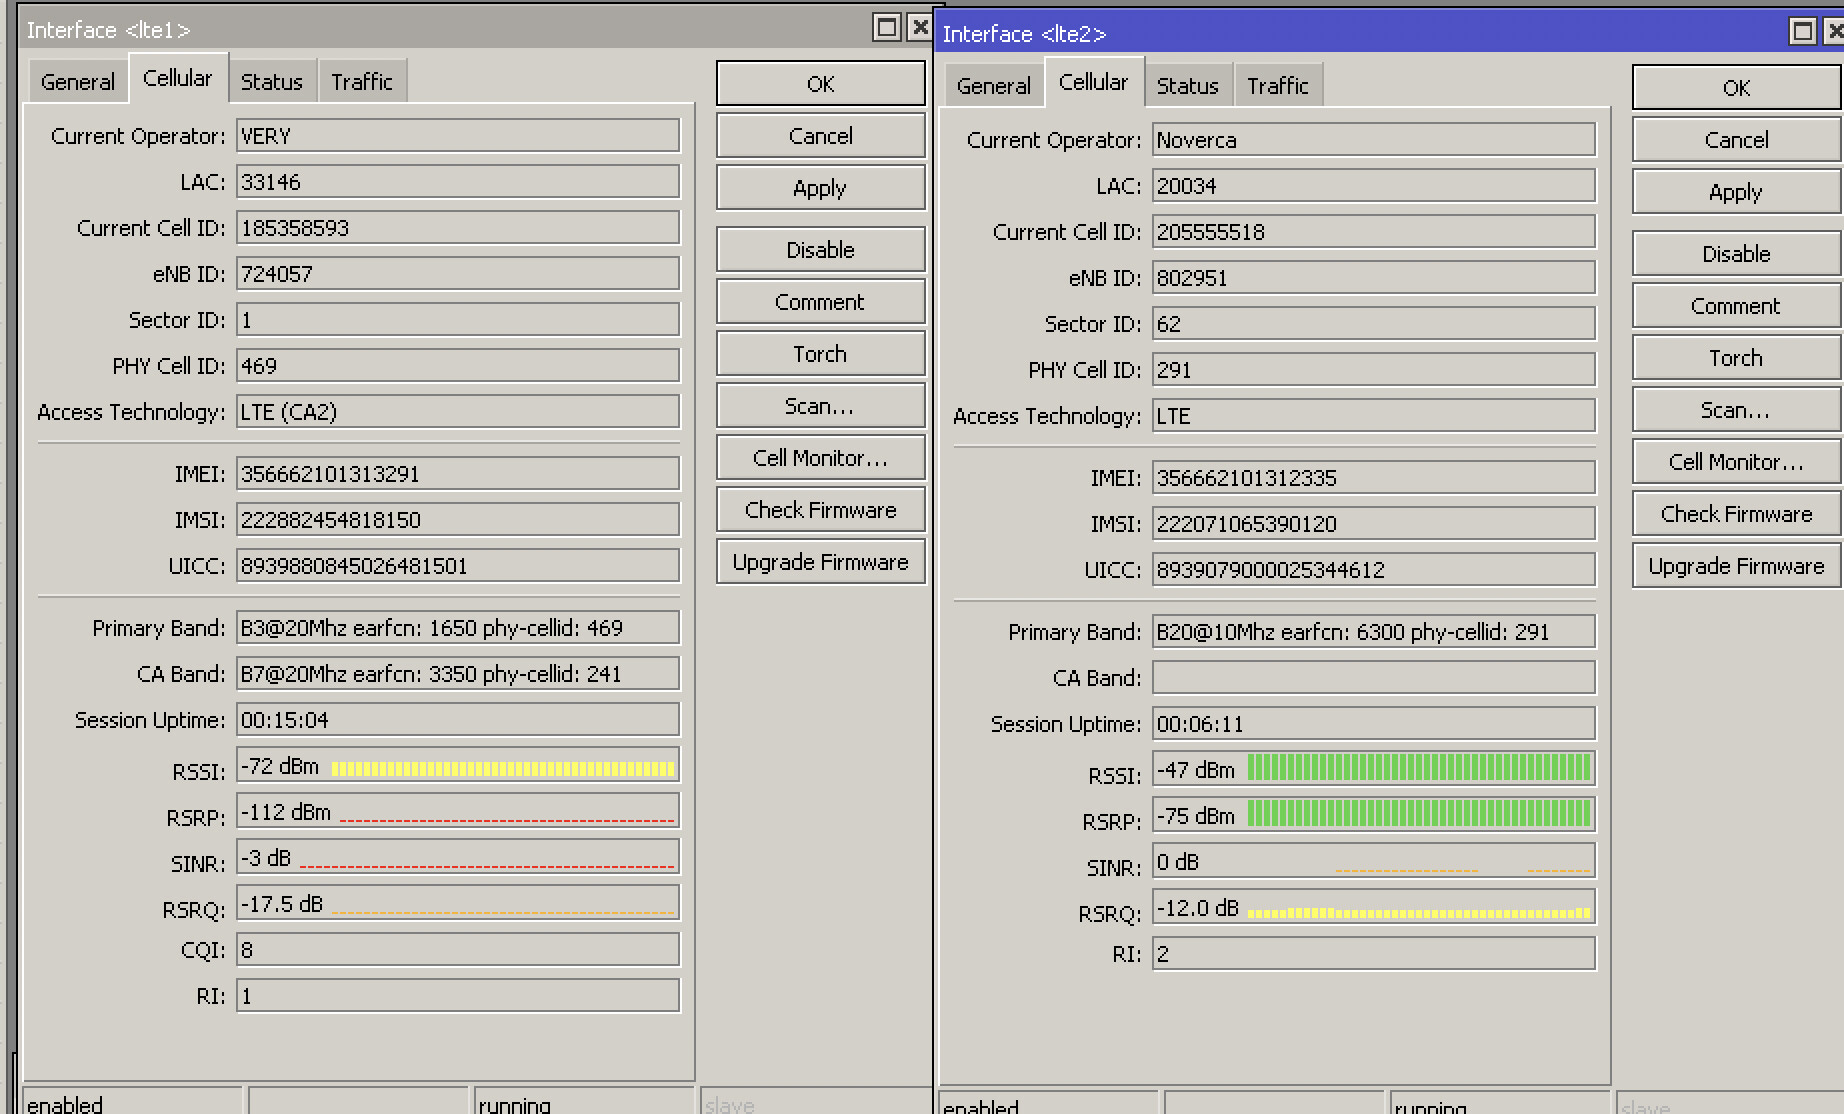
Task: Select the Cellular tab in lte2
Action: (1094, 82)
